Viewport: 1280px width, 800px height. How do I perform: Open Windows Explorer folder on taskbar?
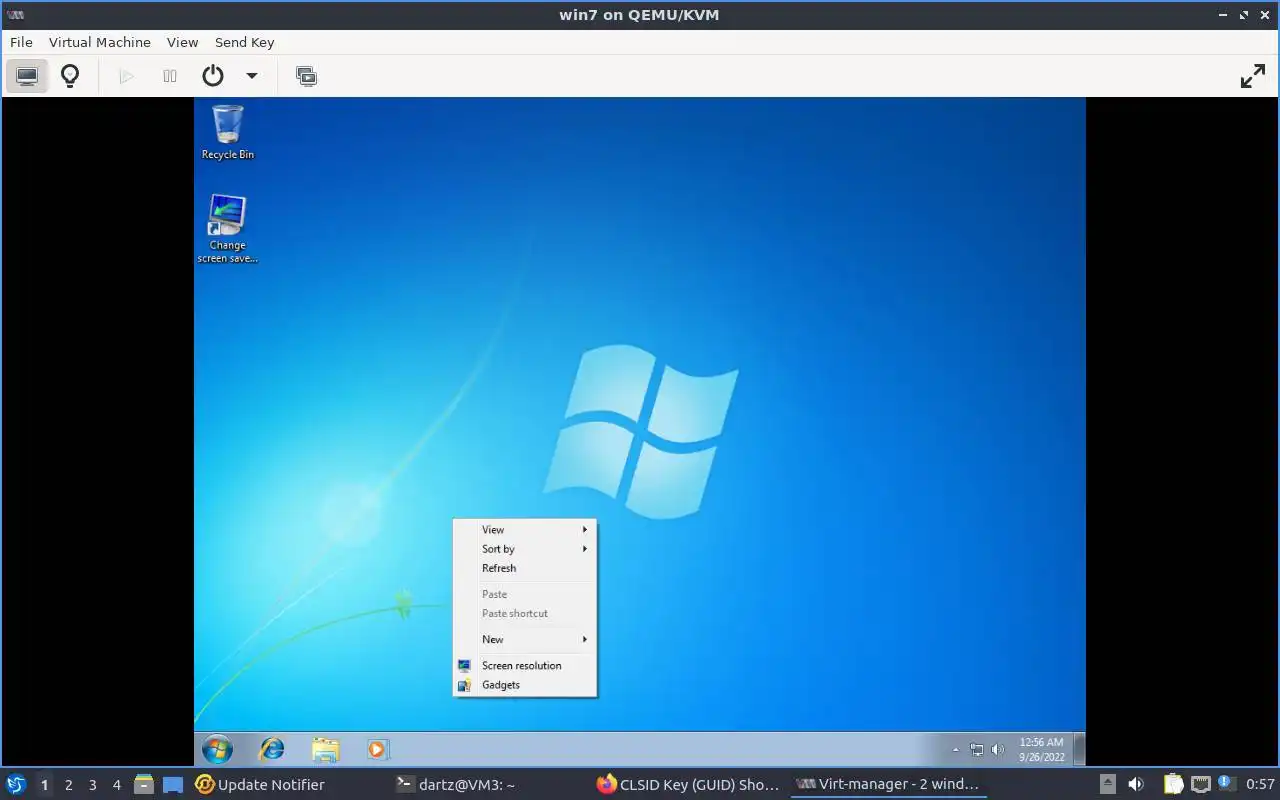tap(325, 749)
